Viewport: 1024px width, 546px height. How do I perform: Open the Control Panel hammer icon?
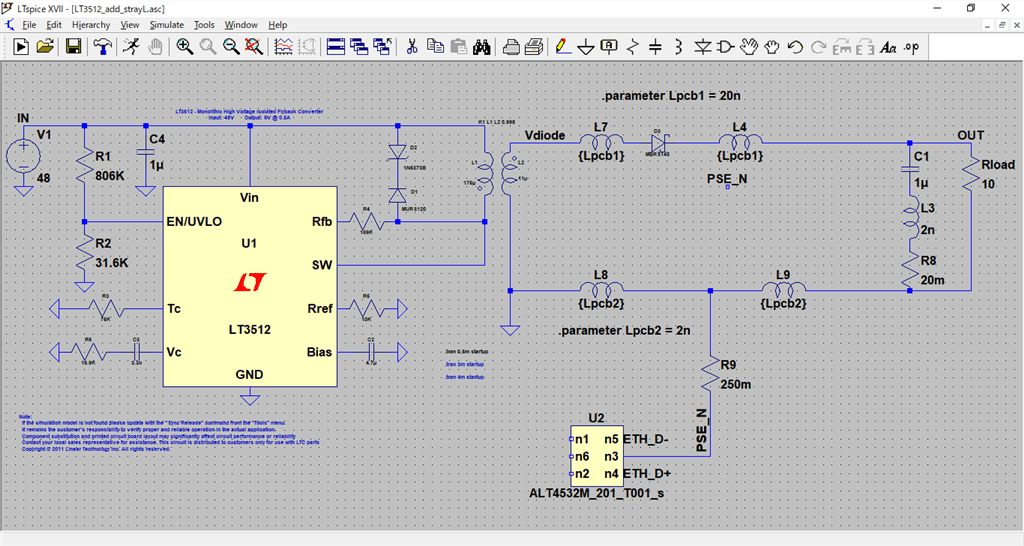103,46
